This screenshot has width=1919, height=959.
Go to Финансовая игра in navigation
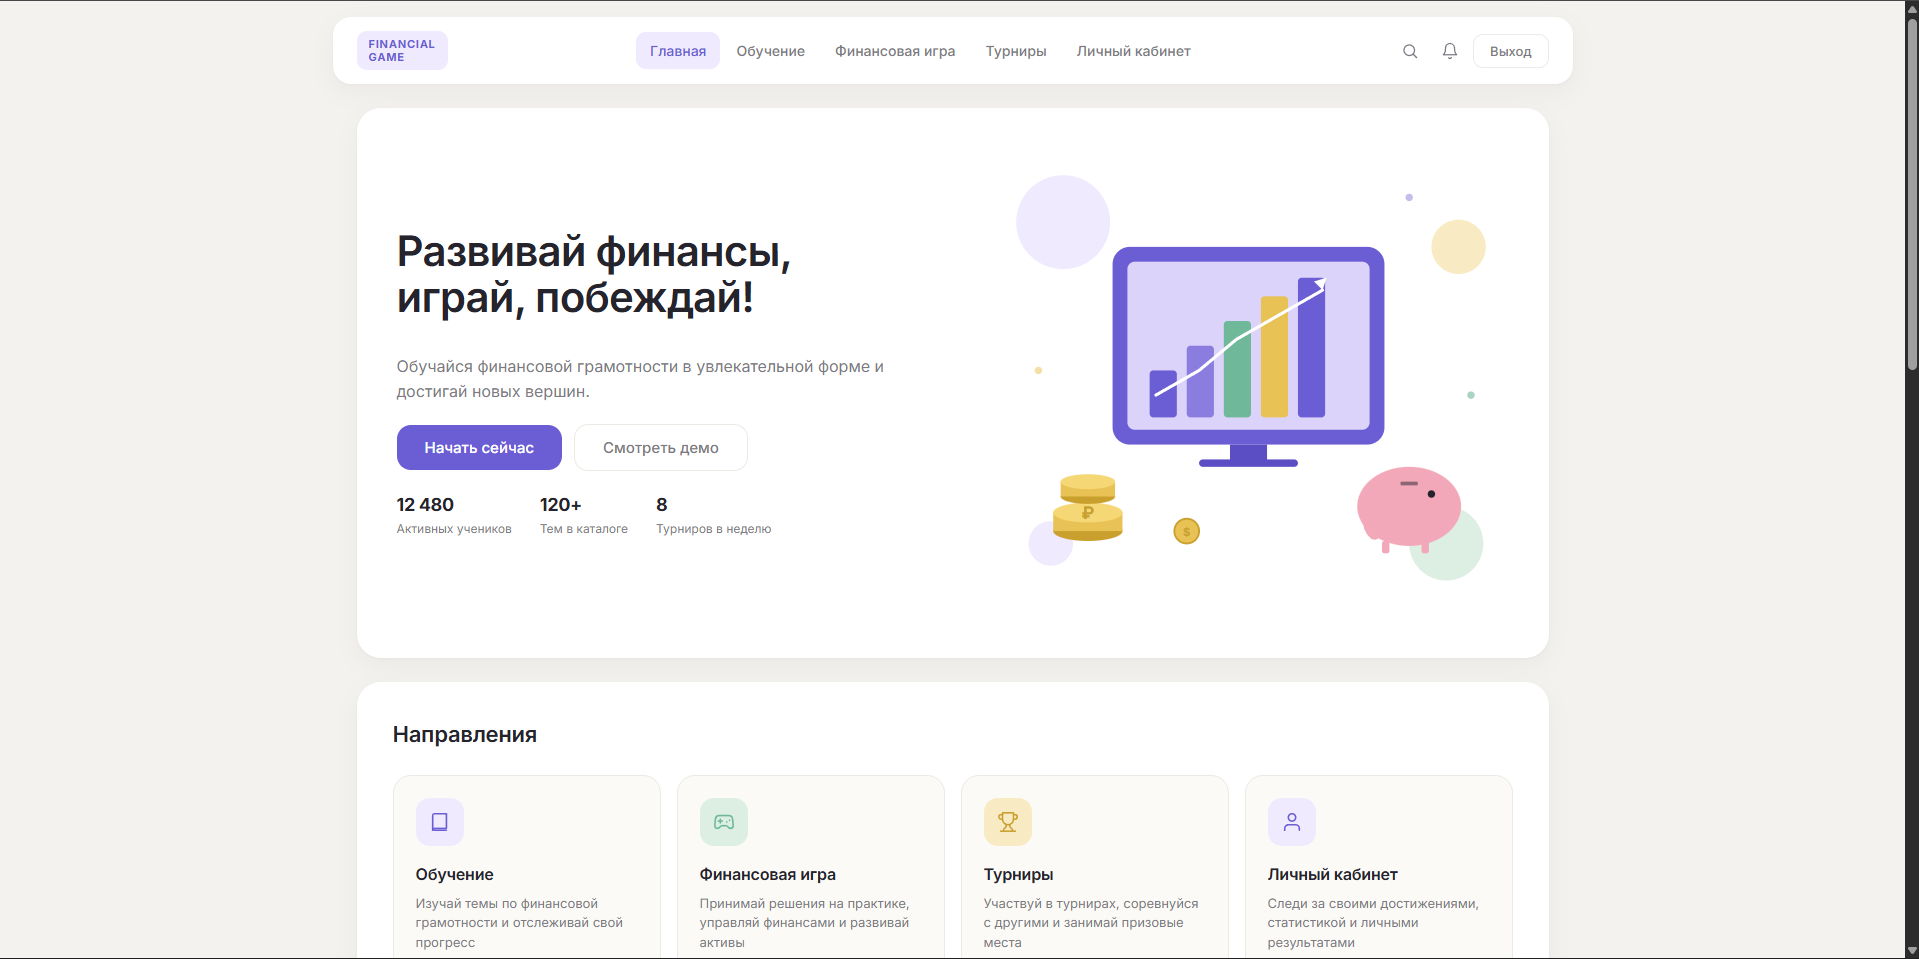click(x=895, y=51)
